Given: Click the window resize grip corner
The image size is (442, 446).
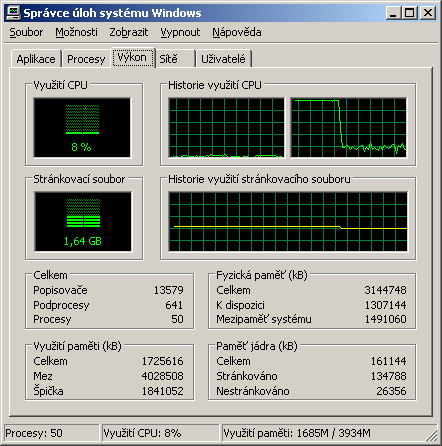Looking at the screenshot, I should [432, 435].
